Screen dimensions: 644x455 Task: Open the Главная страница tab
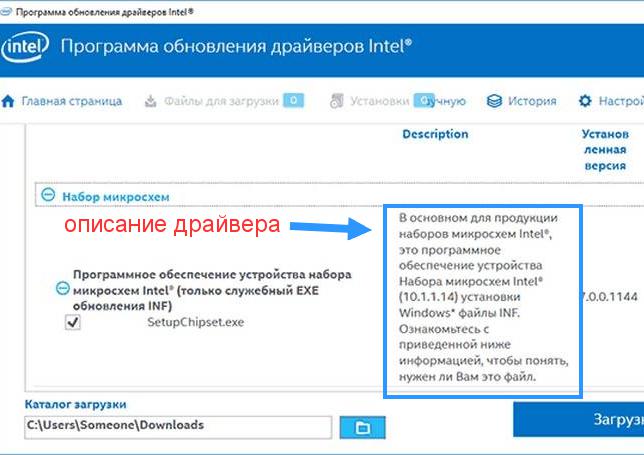71,101
